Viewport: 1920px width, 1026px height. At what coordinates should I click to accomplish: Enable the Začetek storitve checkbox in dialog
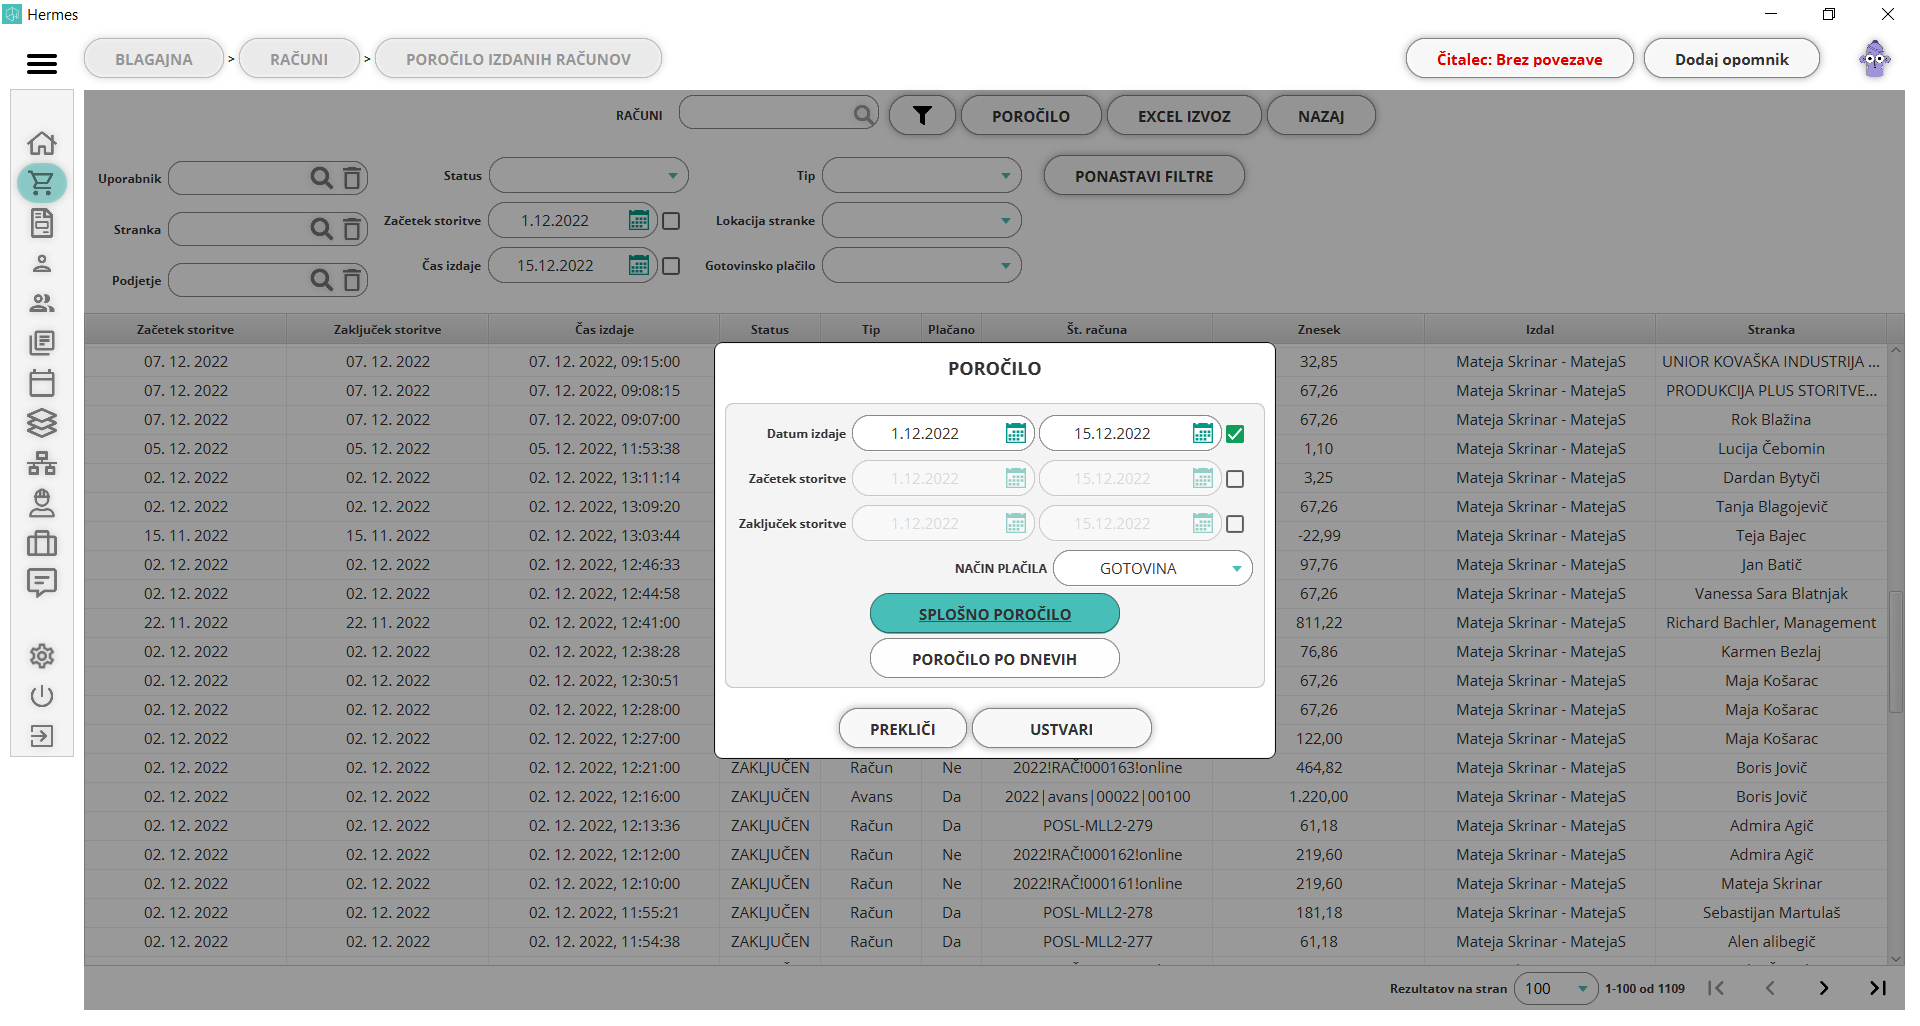[x=1235, y=479]
